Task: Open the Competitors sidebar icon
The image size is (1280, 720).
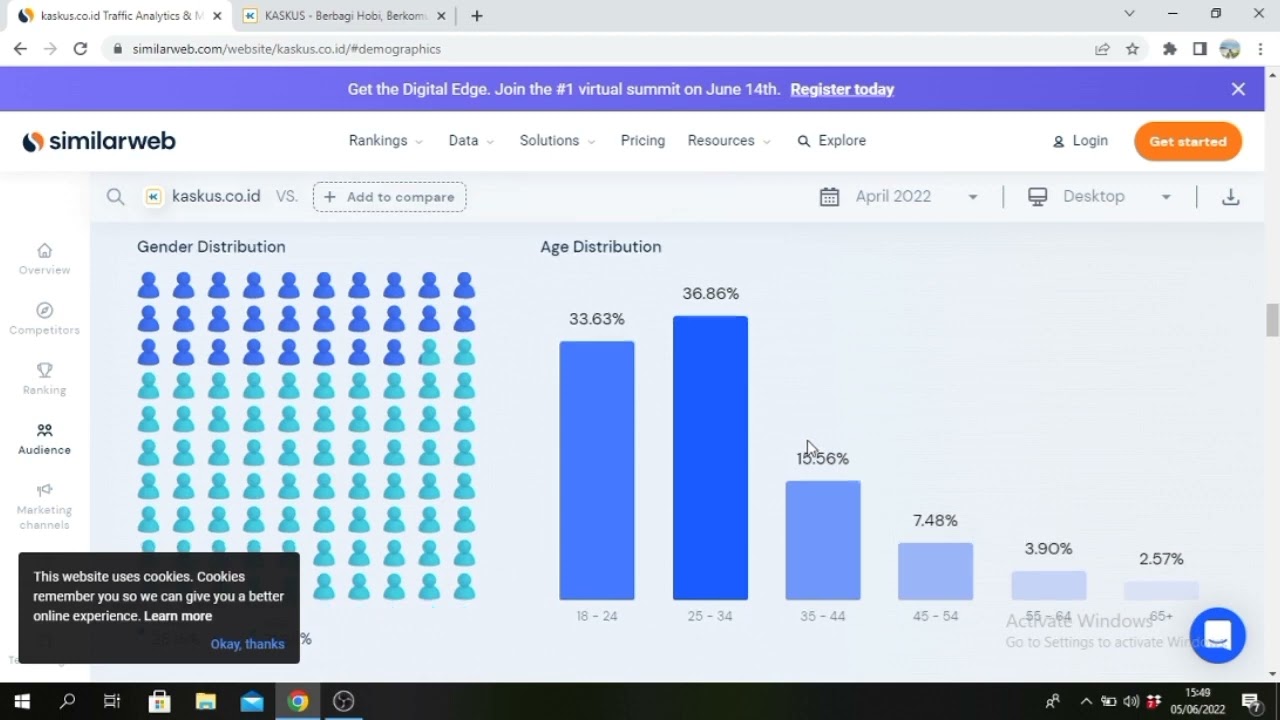Action: 44,311
